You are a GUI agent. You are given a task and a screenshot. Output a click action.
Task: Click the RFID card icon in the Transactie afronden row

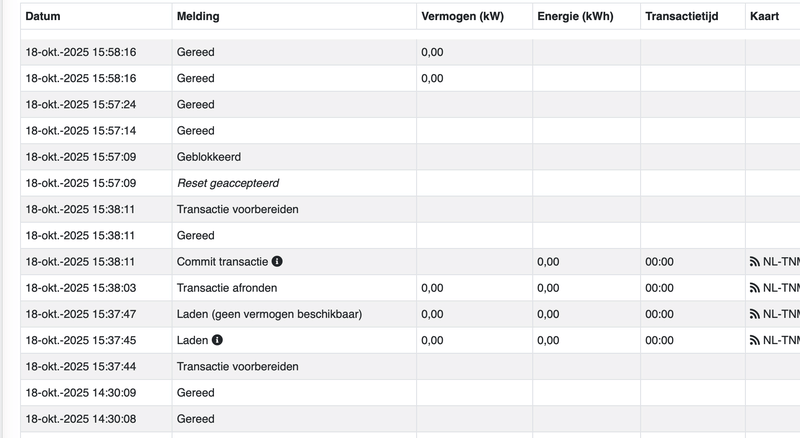pyautogui.click(x=755, y=288)
